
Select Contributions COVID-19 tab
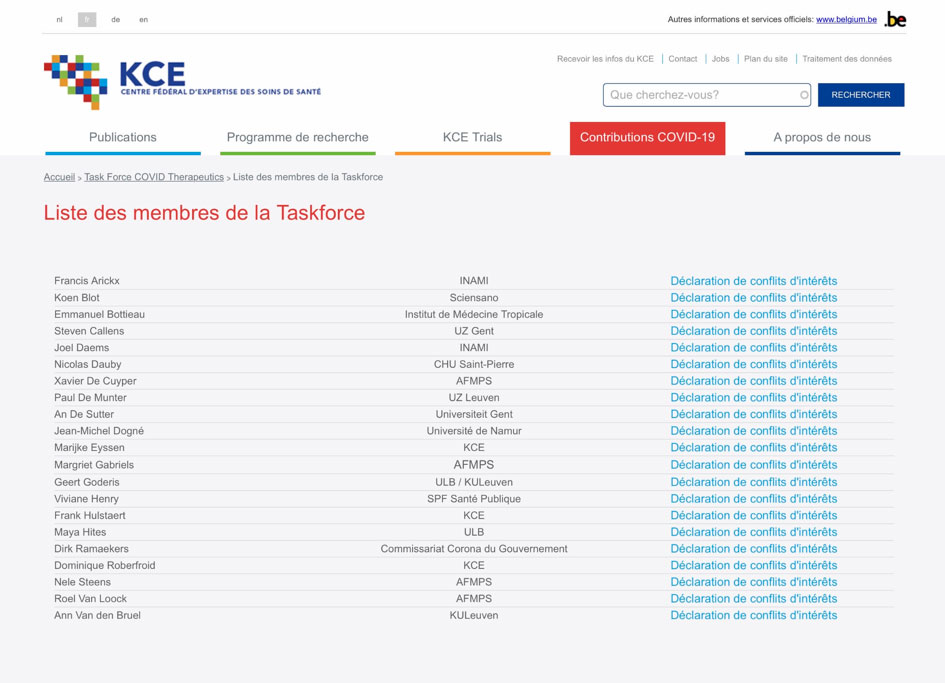647,138
